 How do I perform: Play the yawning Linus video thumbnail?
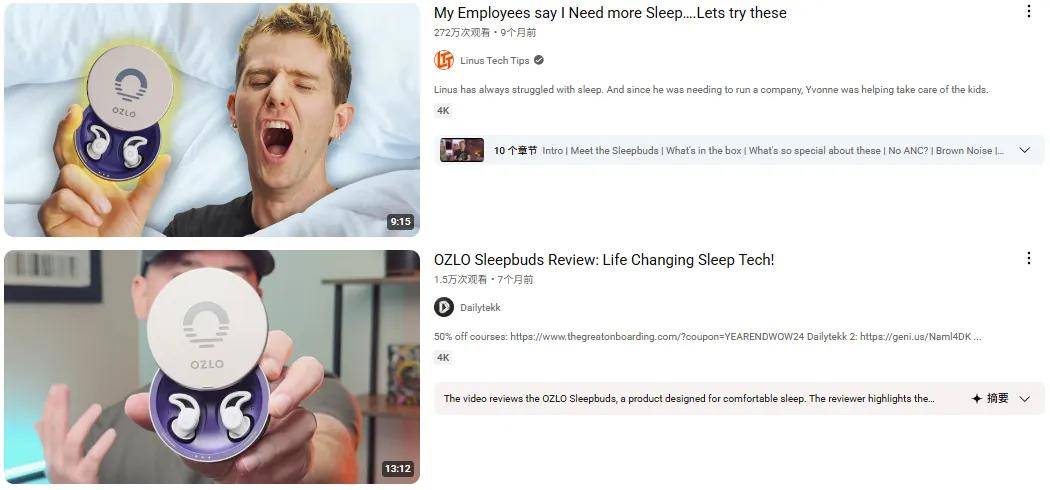click(x=212, y=120)
